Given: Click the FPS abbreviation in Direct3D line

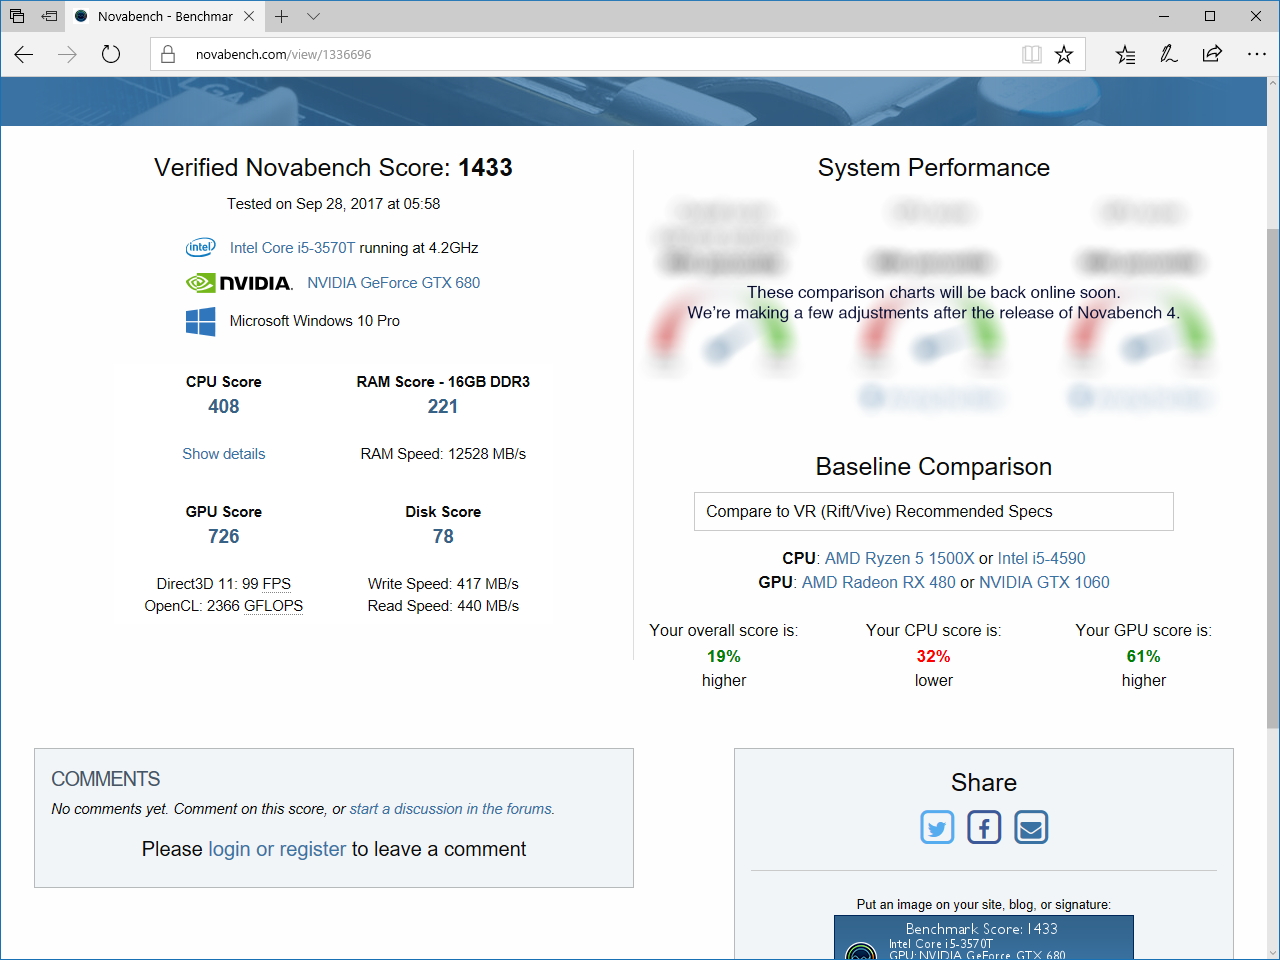Looking at the screenshot, I should click(x=277, y=584).
